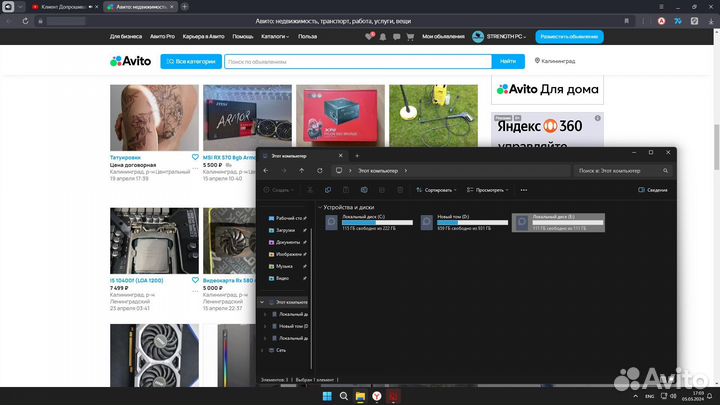Open Explorer's three-dot more options menu
The height and width of the screenshot is (405, 720).
tap(525, 189)
